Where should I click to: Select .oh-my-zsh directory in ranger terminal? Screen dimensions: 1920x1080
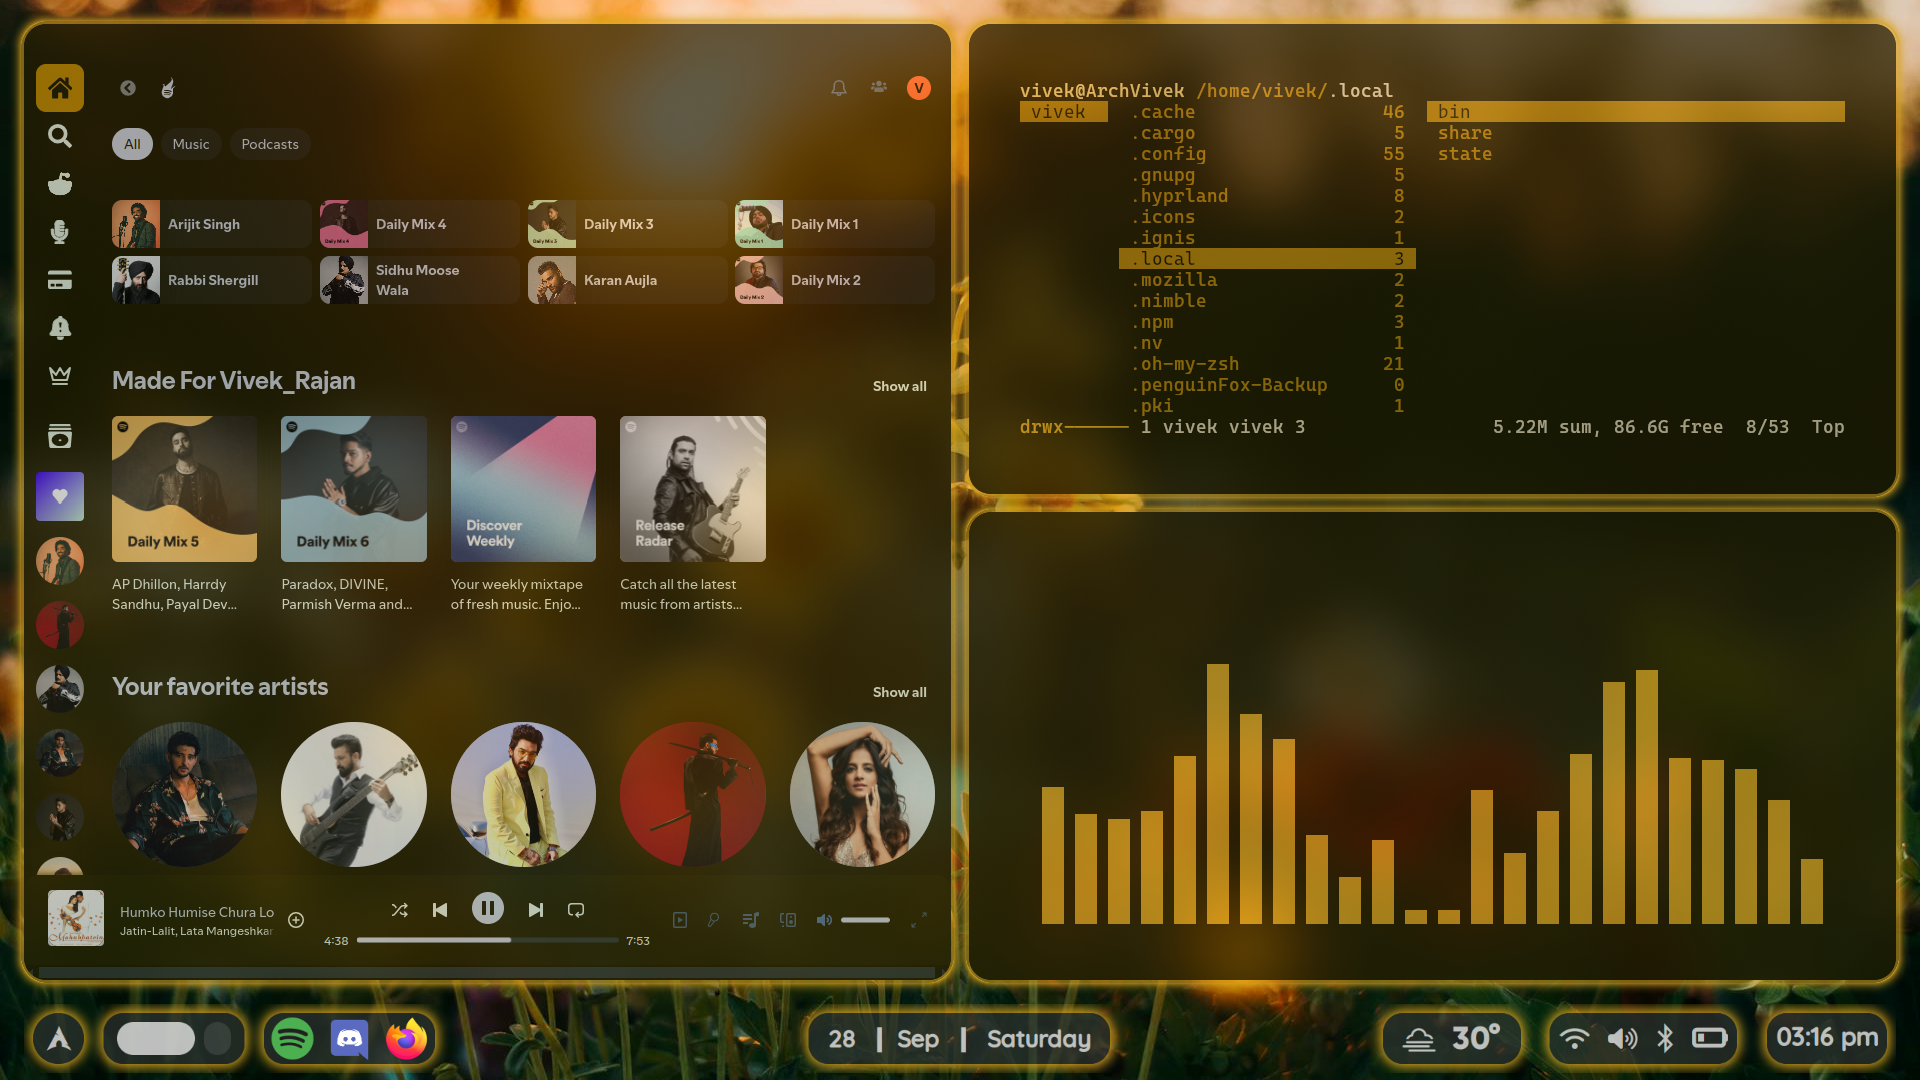tap(1267, 364)
